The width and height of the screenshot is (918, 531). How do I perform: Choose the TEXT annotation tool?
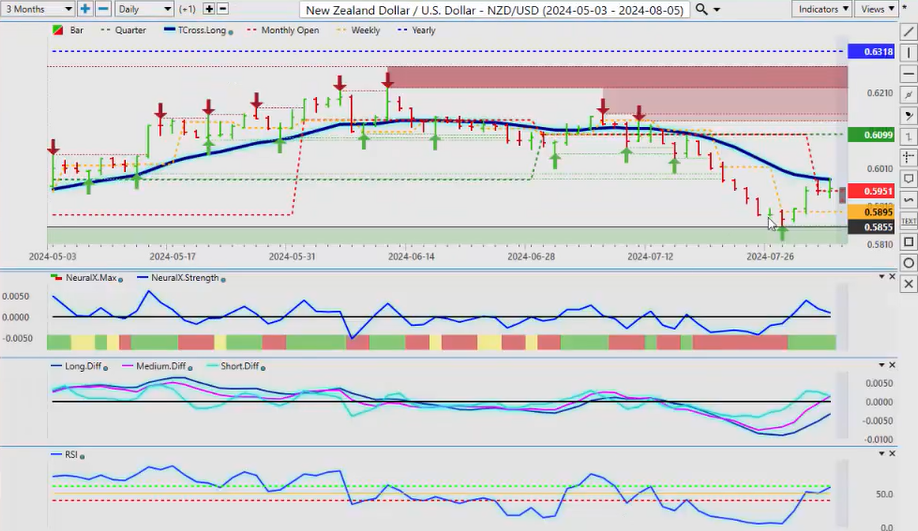coord(908,220)
